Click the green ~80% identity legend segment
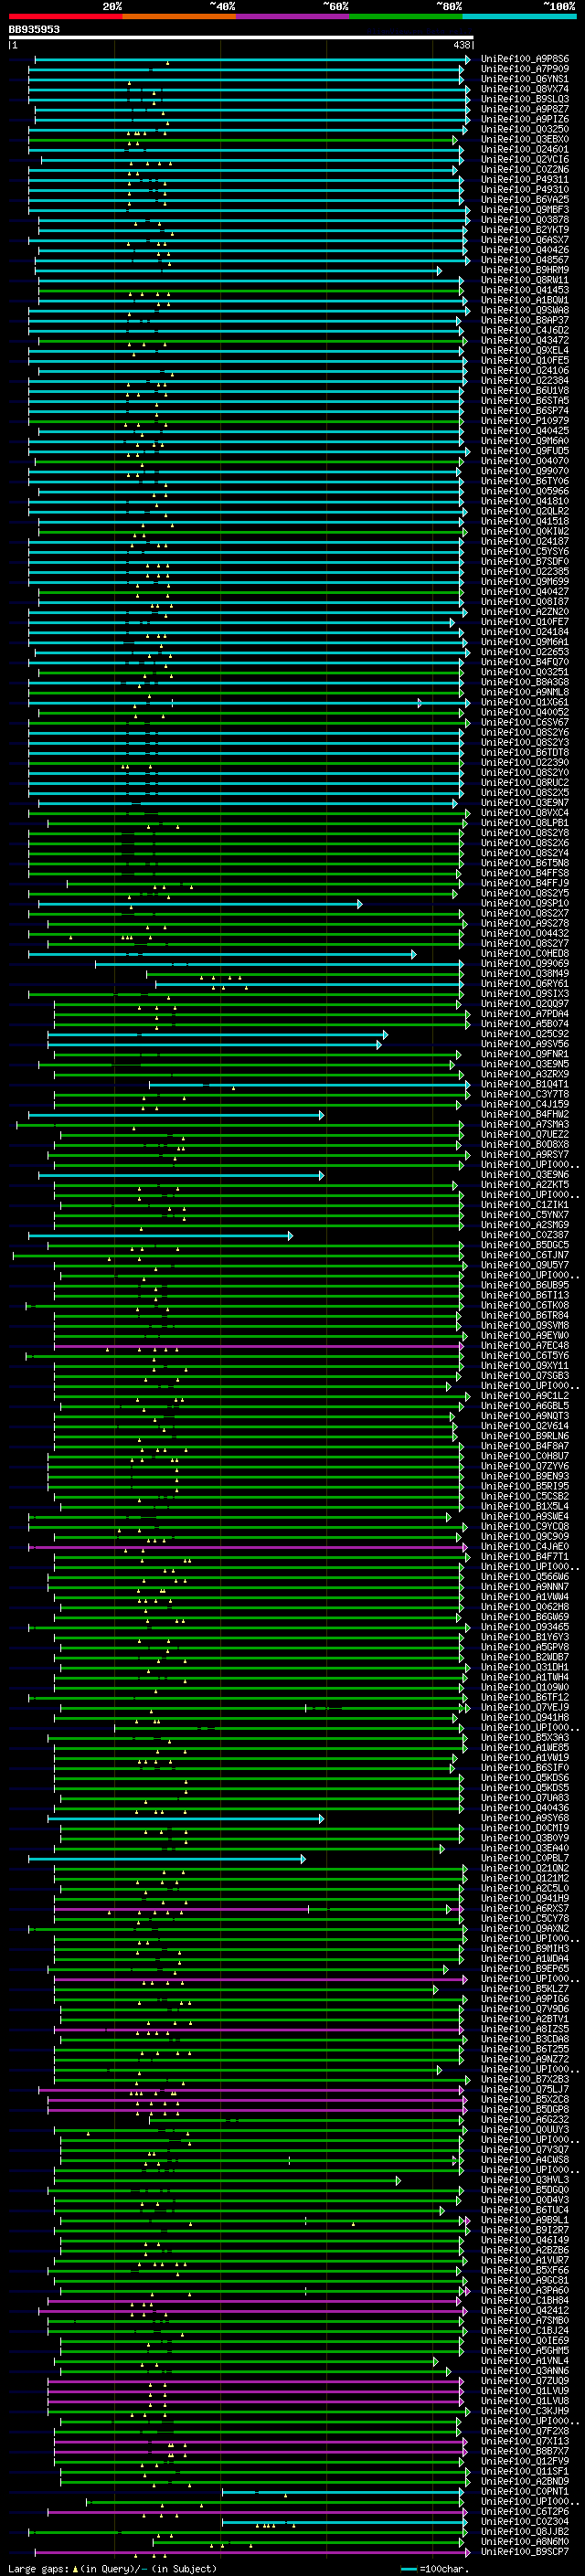Viewport: 585px width, 2576px height. point(406,16)
